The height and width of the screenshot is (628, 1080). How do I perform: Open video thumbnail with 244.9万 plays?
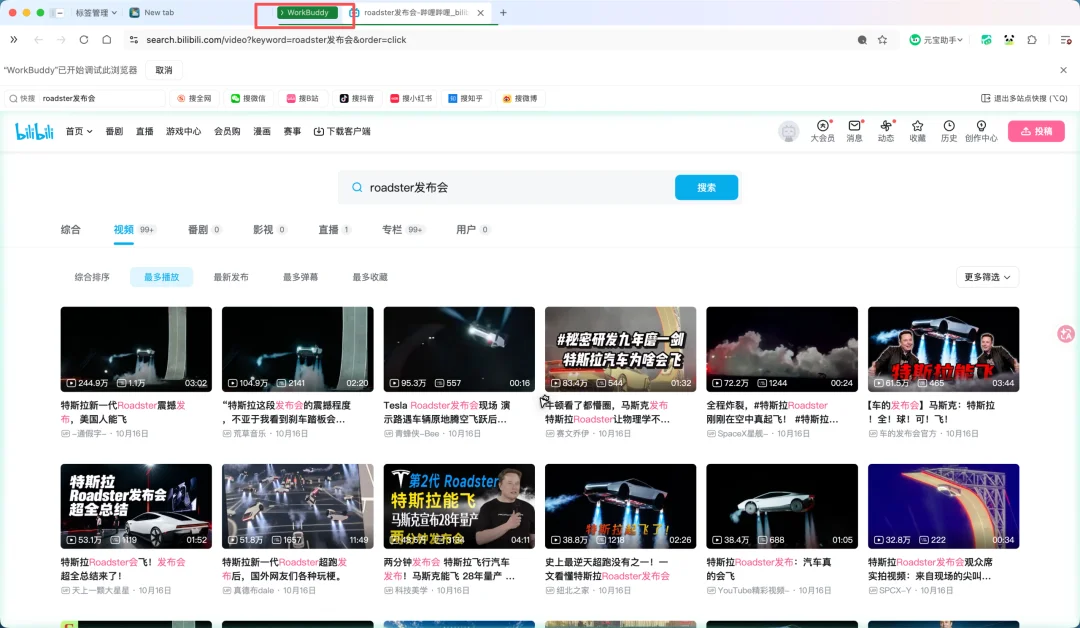click(136, 349)
